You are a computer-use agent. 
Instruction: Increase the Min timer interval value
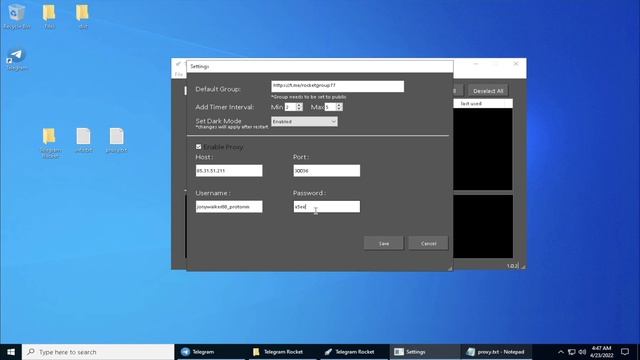click(x=299, y=105)
